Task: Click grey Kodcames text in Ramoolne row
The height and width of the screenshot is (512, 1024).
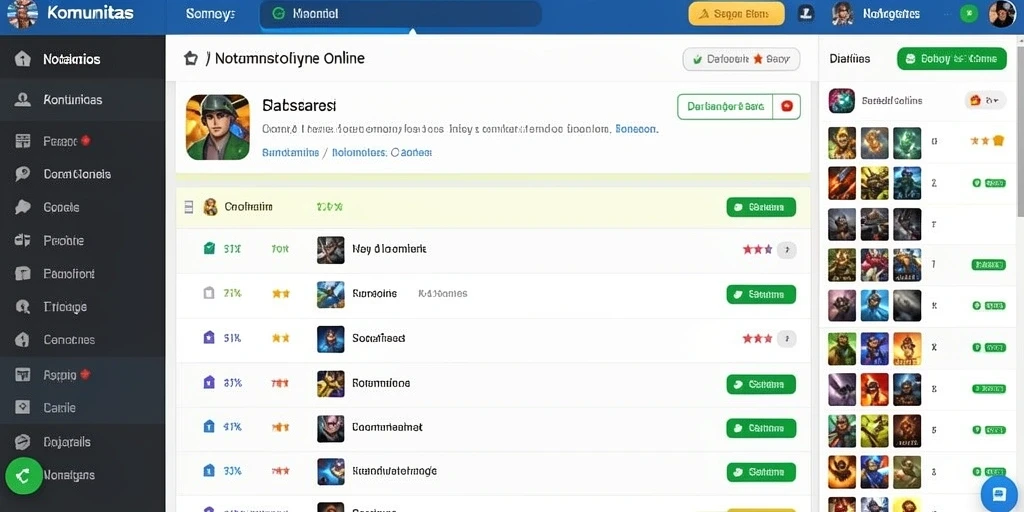Action: (x=443, y=294)
